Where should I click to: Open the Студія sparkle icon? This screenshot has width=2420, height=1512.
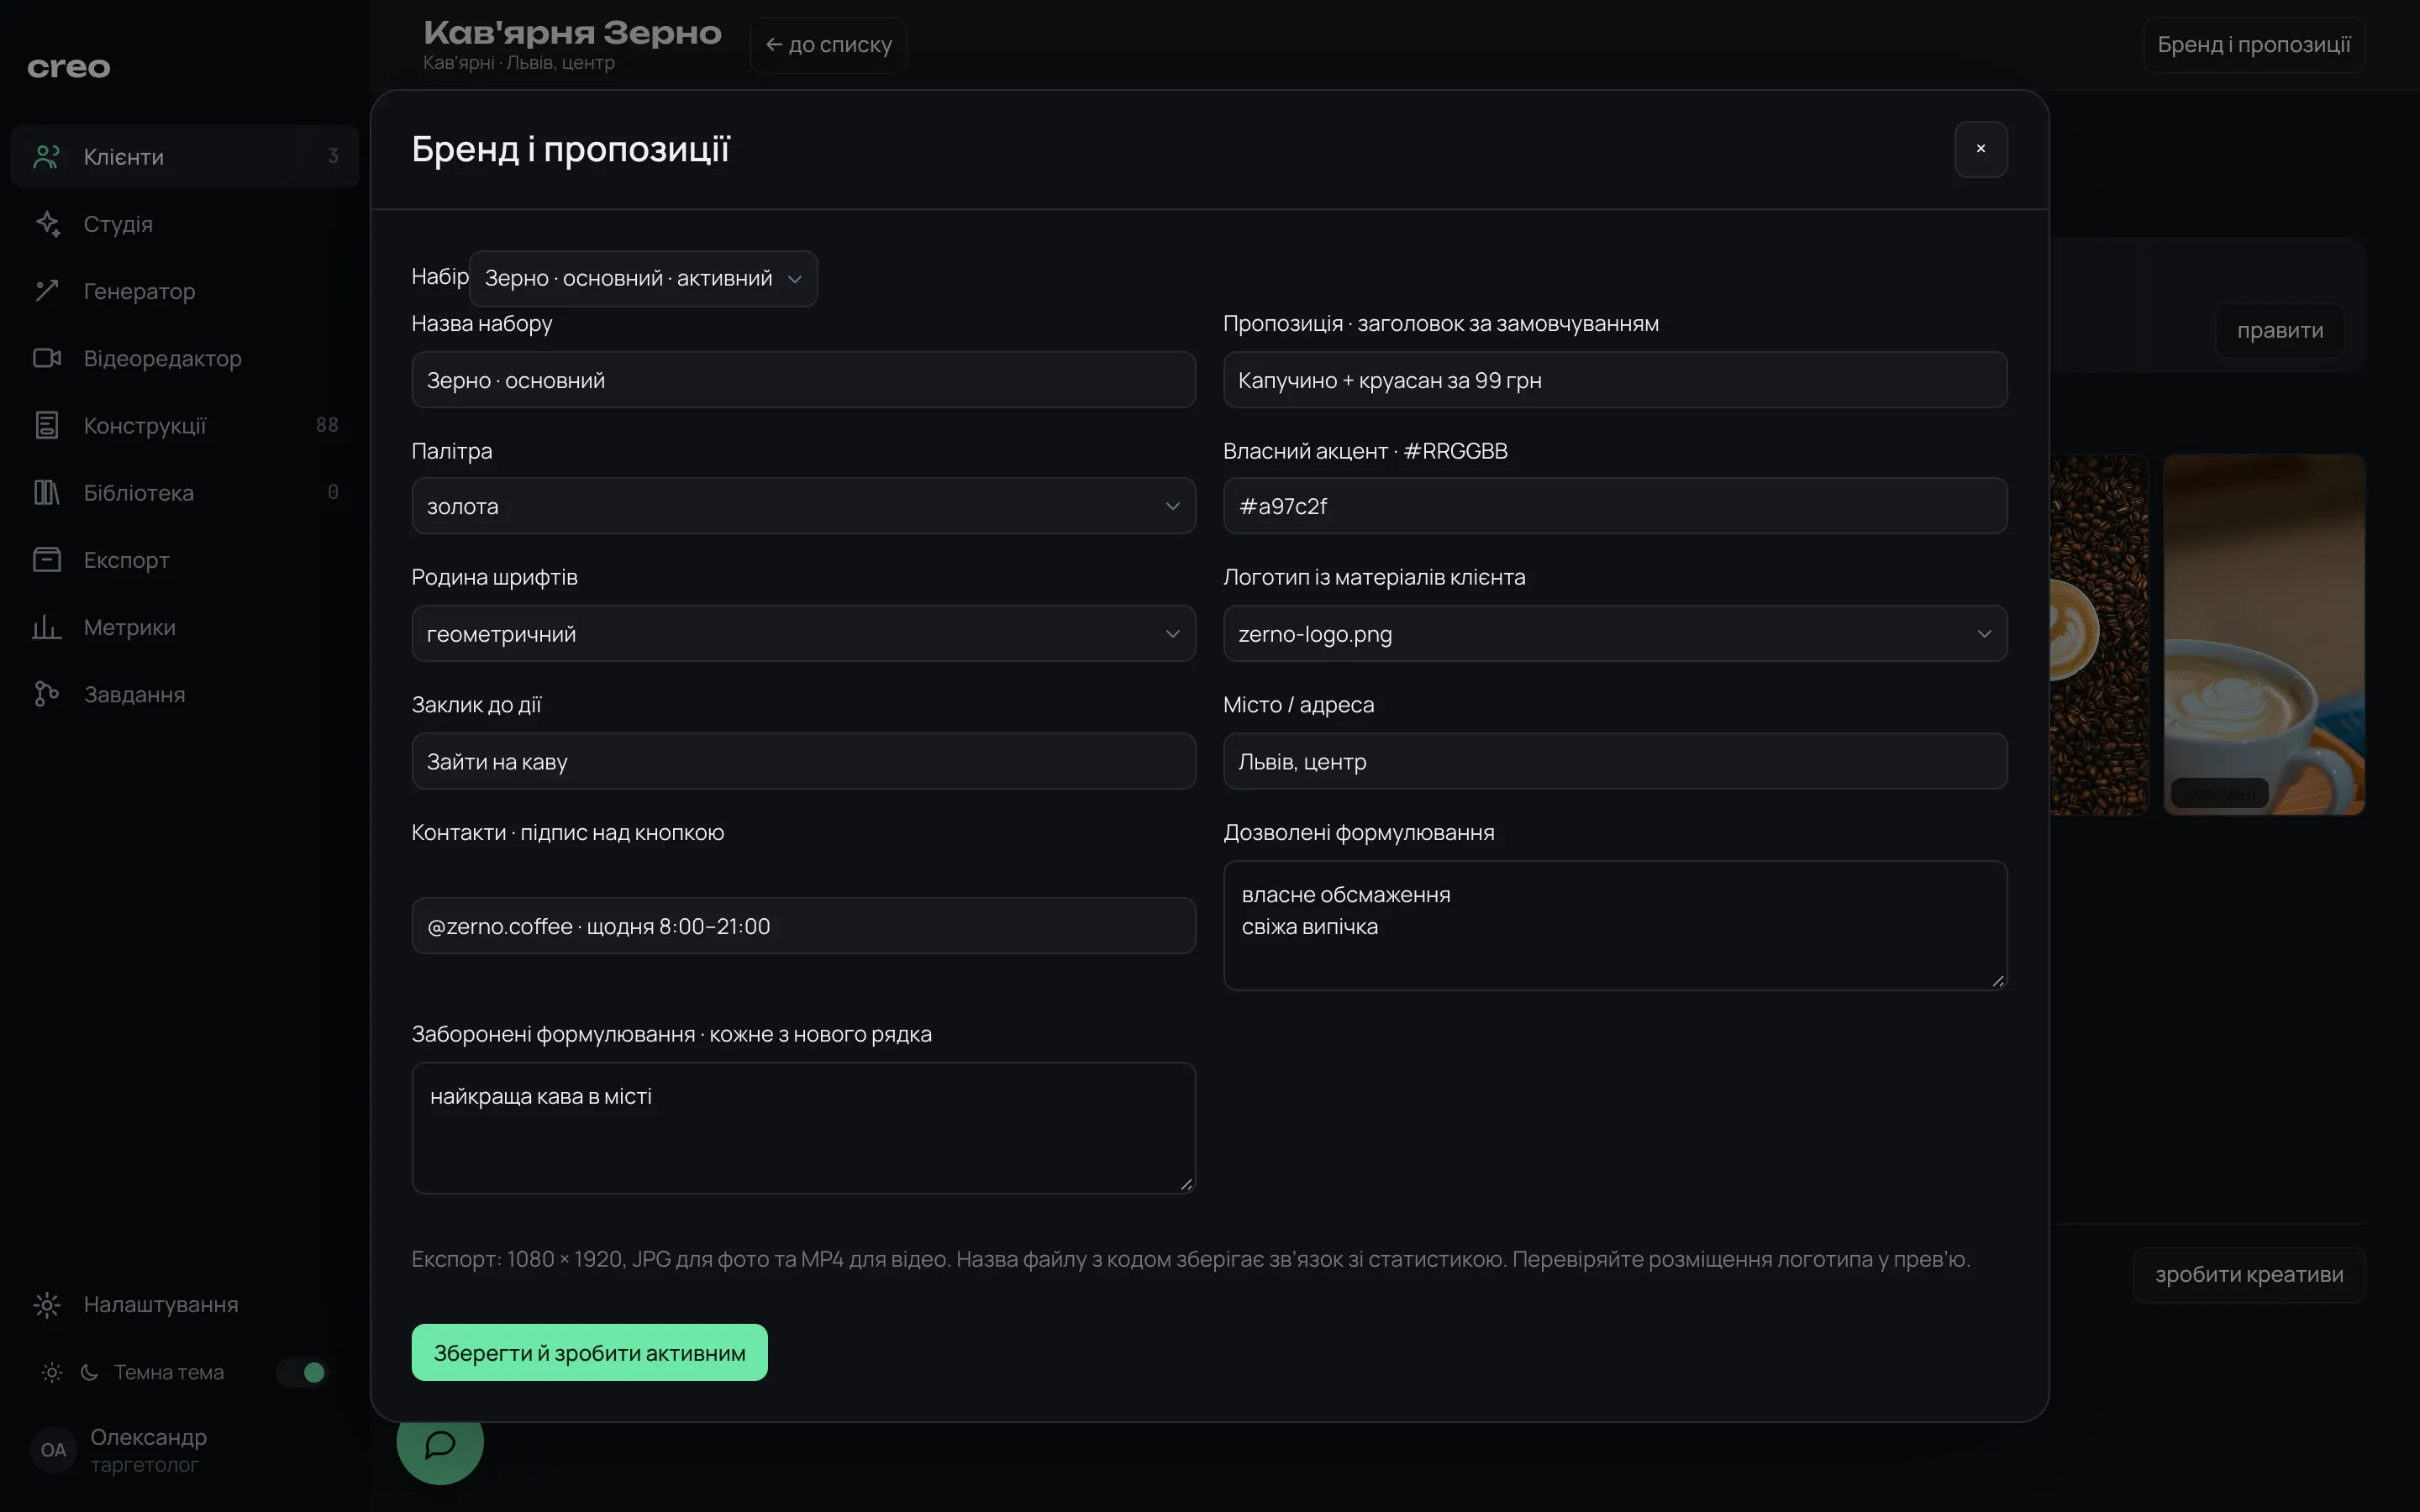(47, 224)
